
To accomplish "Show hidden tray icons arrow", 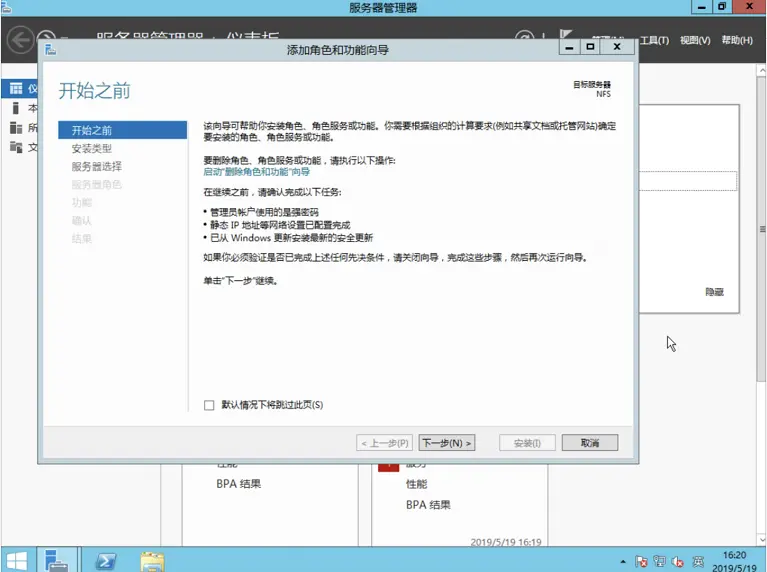I will pos(623,562).
